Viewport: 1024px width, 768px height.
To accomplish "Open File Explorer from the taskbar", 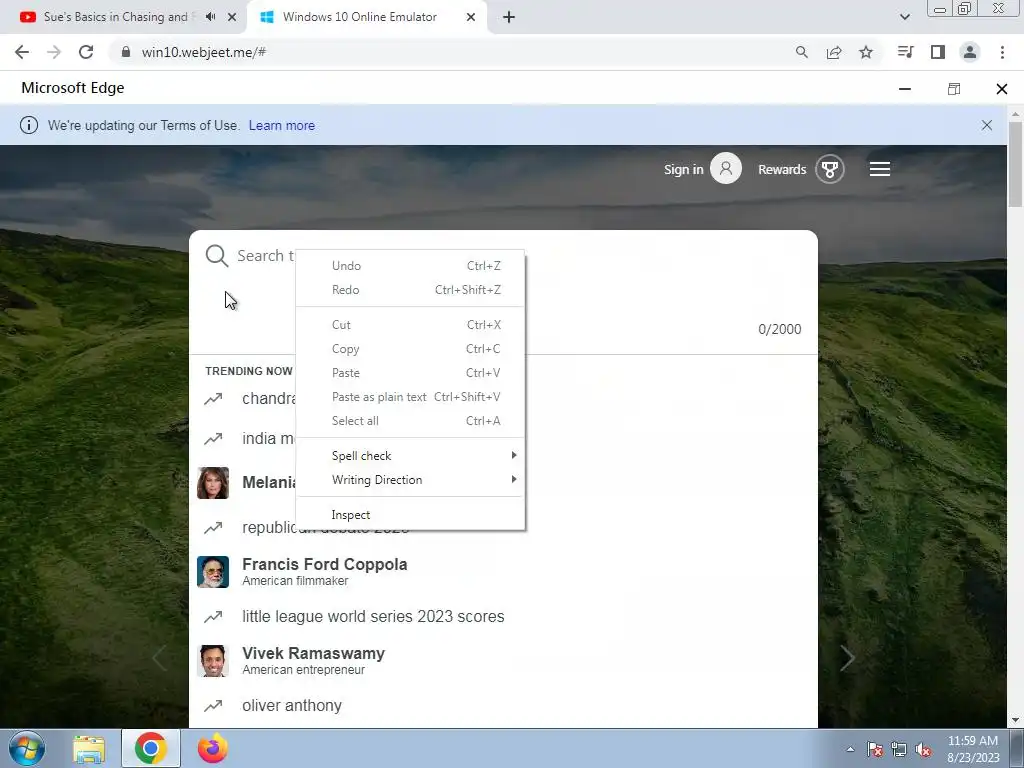I will tap(89, 749).
